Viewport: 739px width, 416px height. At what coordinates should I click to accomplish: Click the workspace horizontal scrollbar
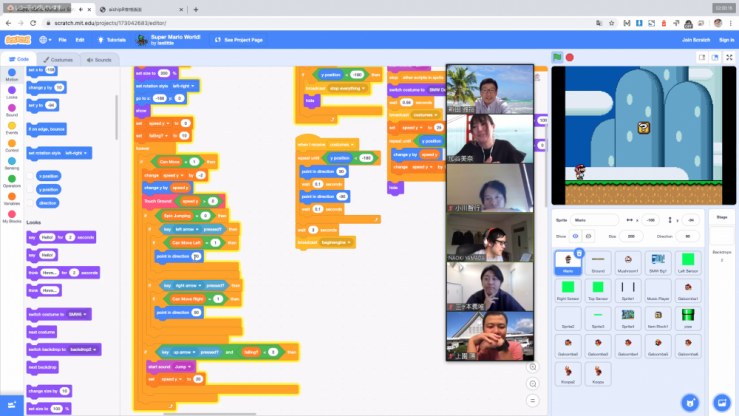tap(210, 414)
